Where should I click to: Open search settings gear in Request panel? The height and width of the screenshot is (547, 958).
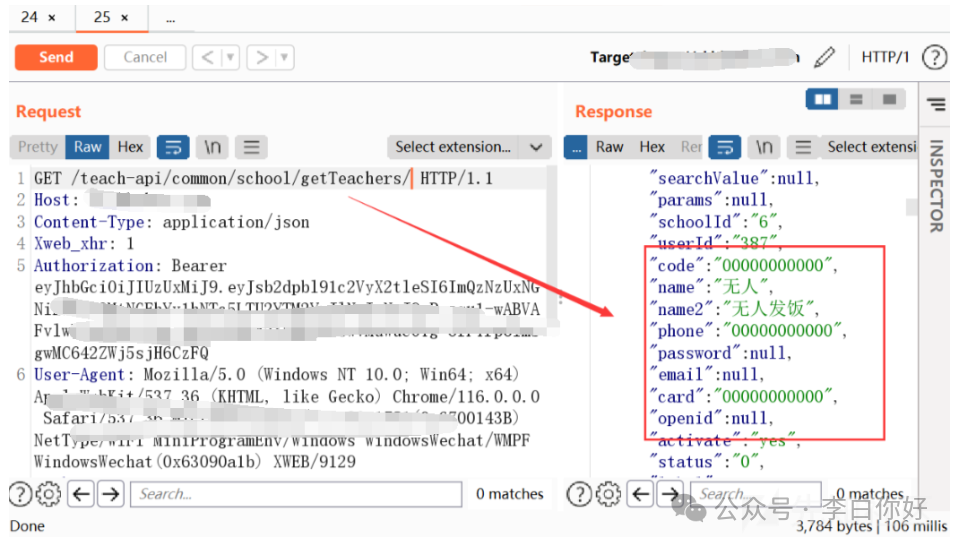(48, 493)
